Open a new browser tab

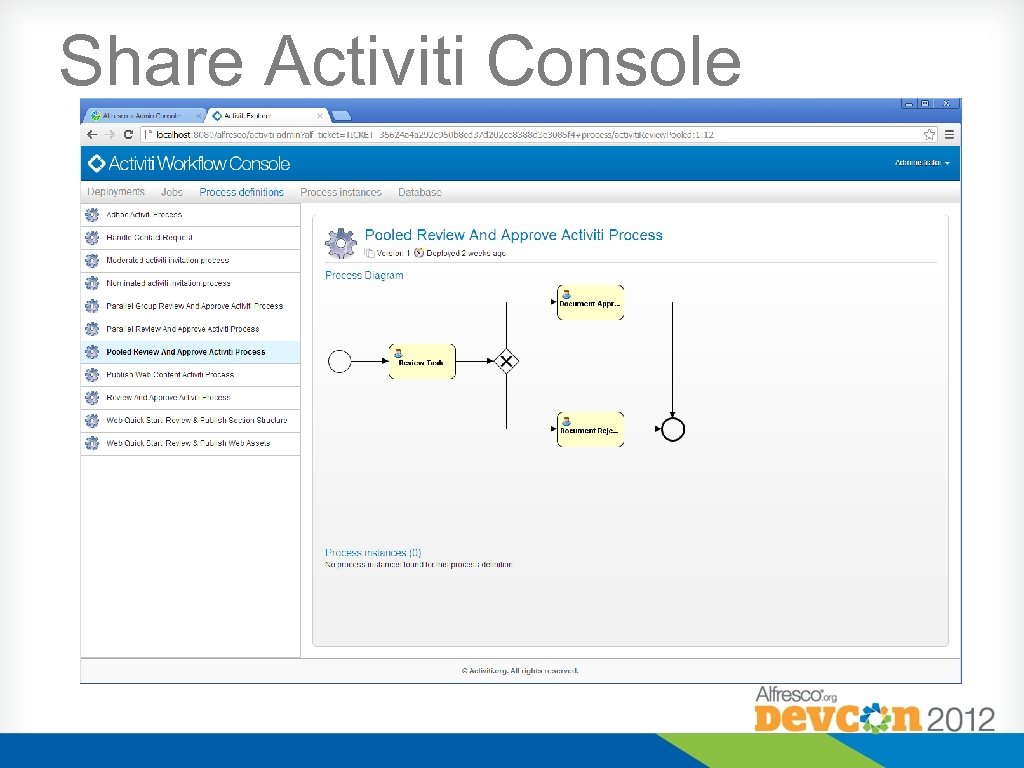(x=341, y=116)
